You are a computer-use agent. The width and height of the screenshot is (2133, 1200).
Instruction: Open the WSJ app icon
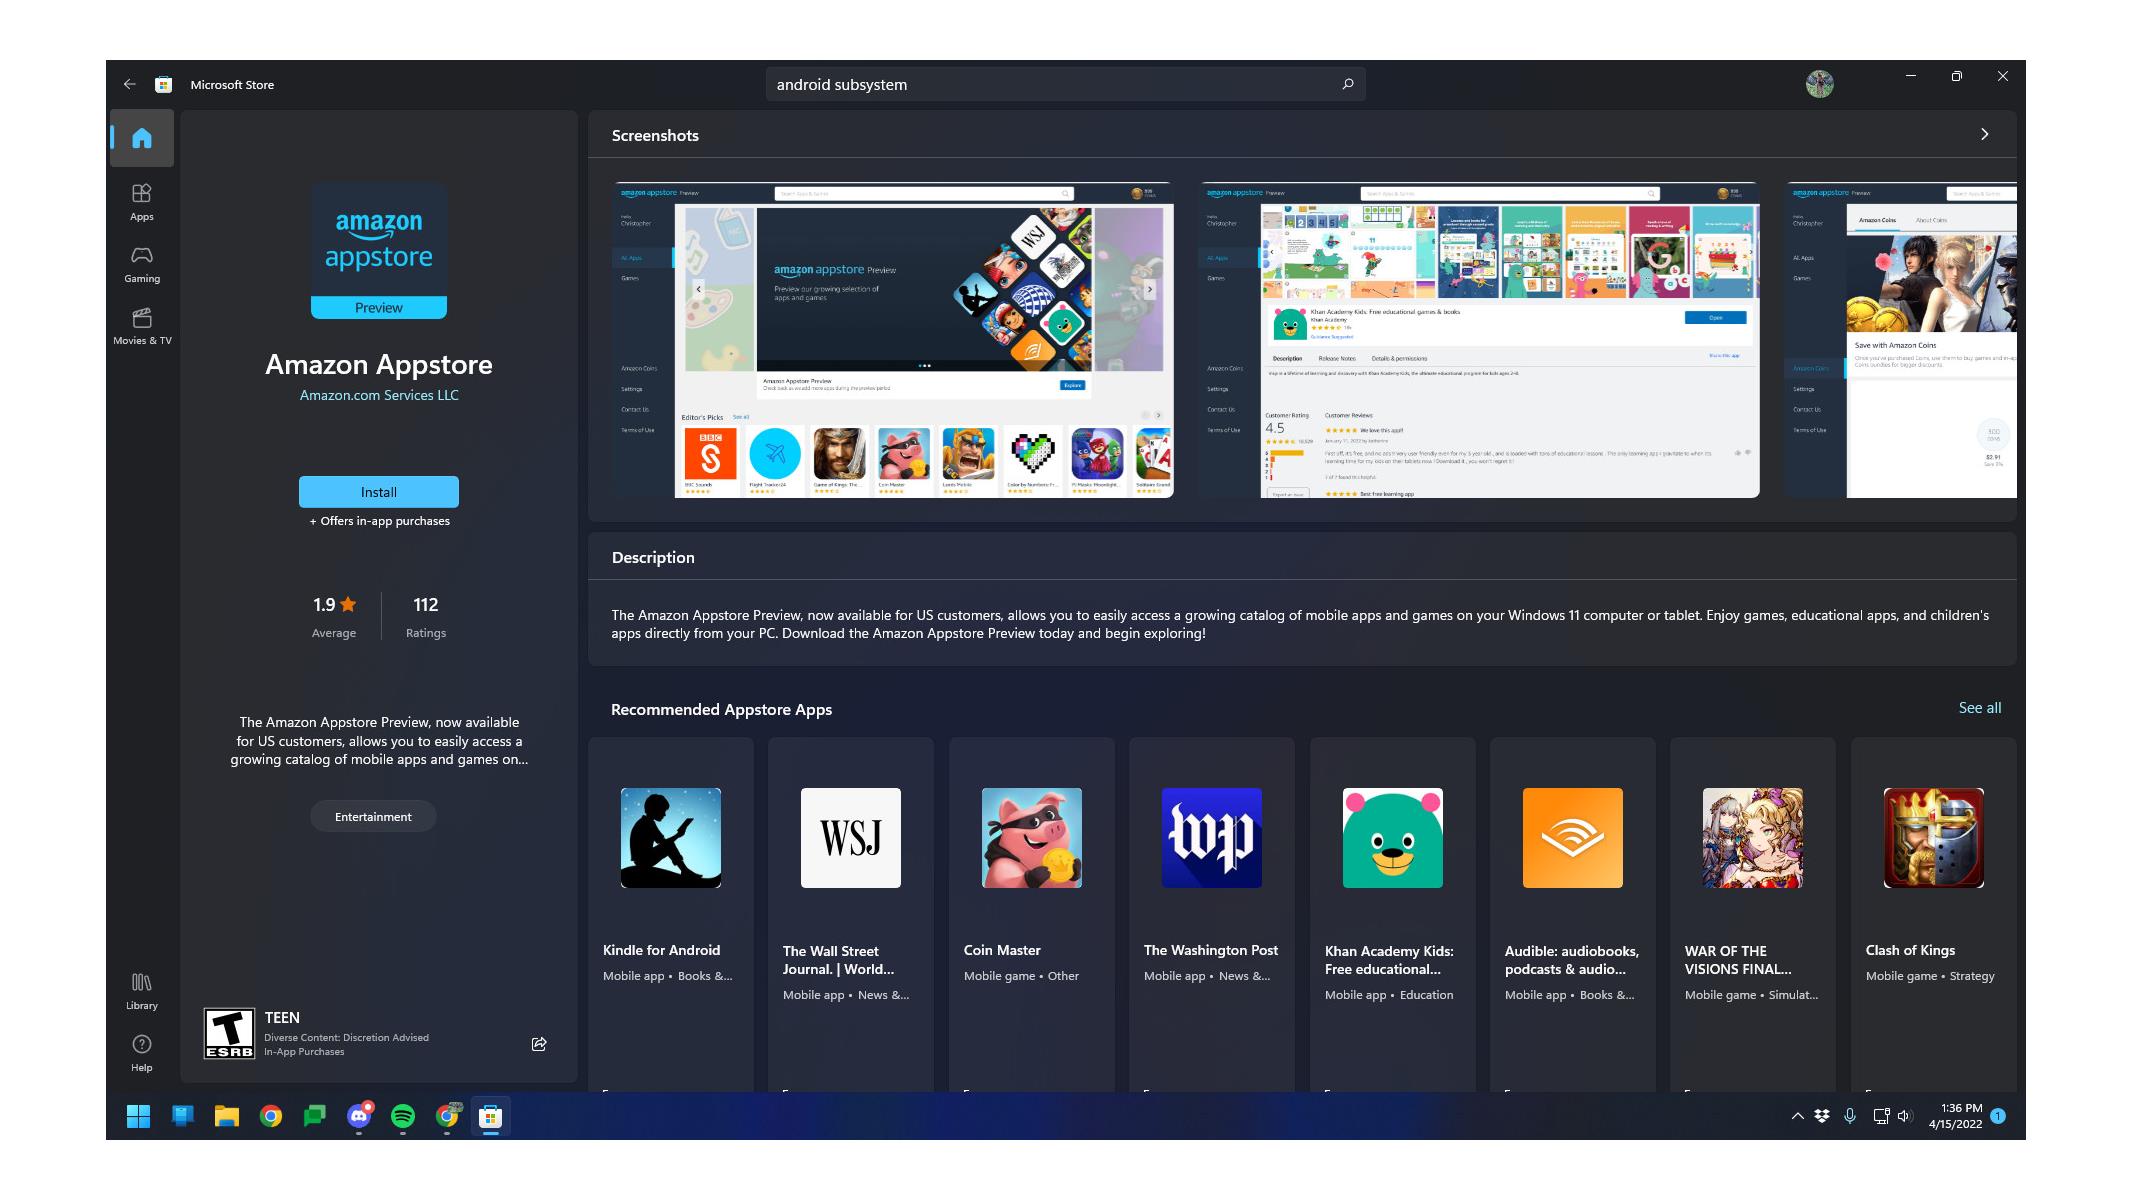[851, 838]
